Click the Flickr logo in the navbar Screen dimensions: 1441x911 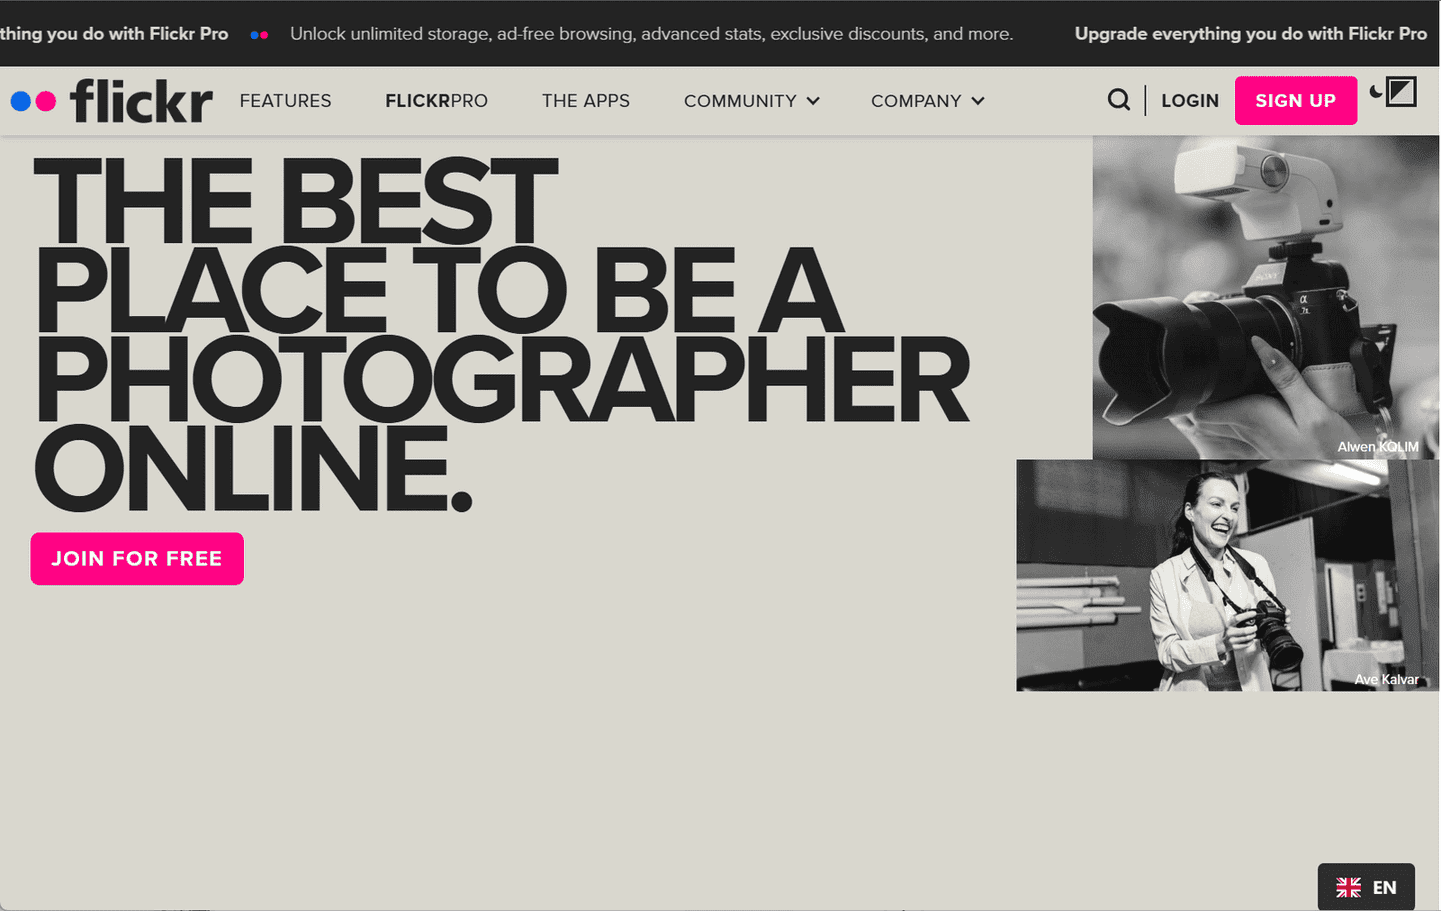tap(112, 101)
